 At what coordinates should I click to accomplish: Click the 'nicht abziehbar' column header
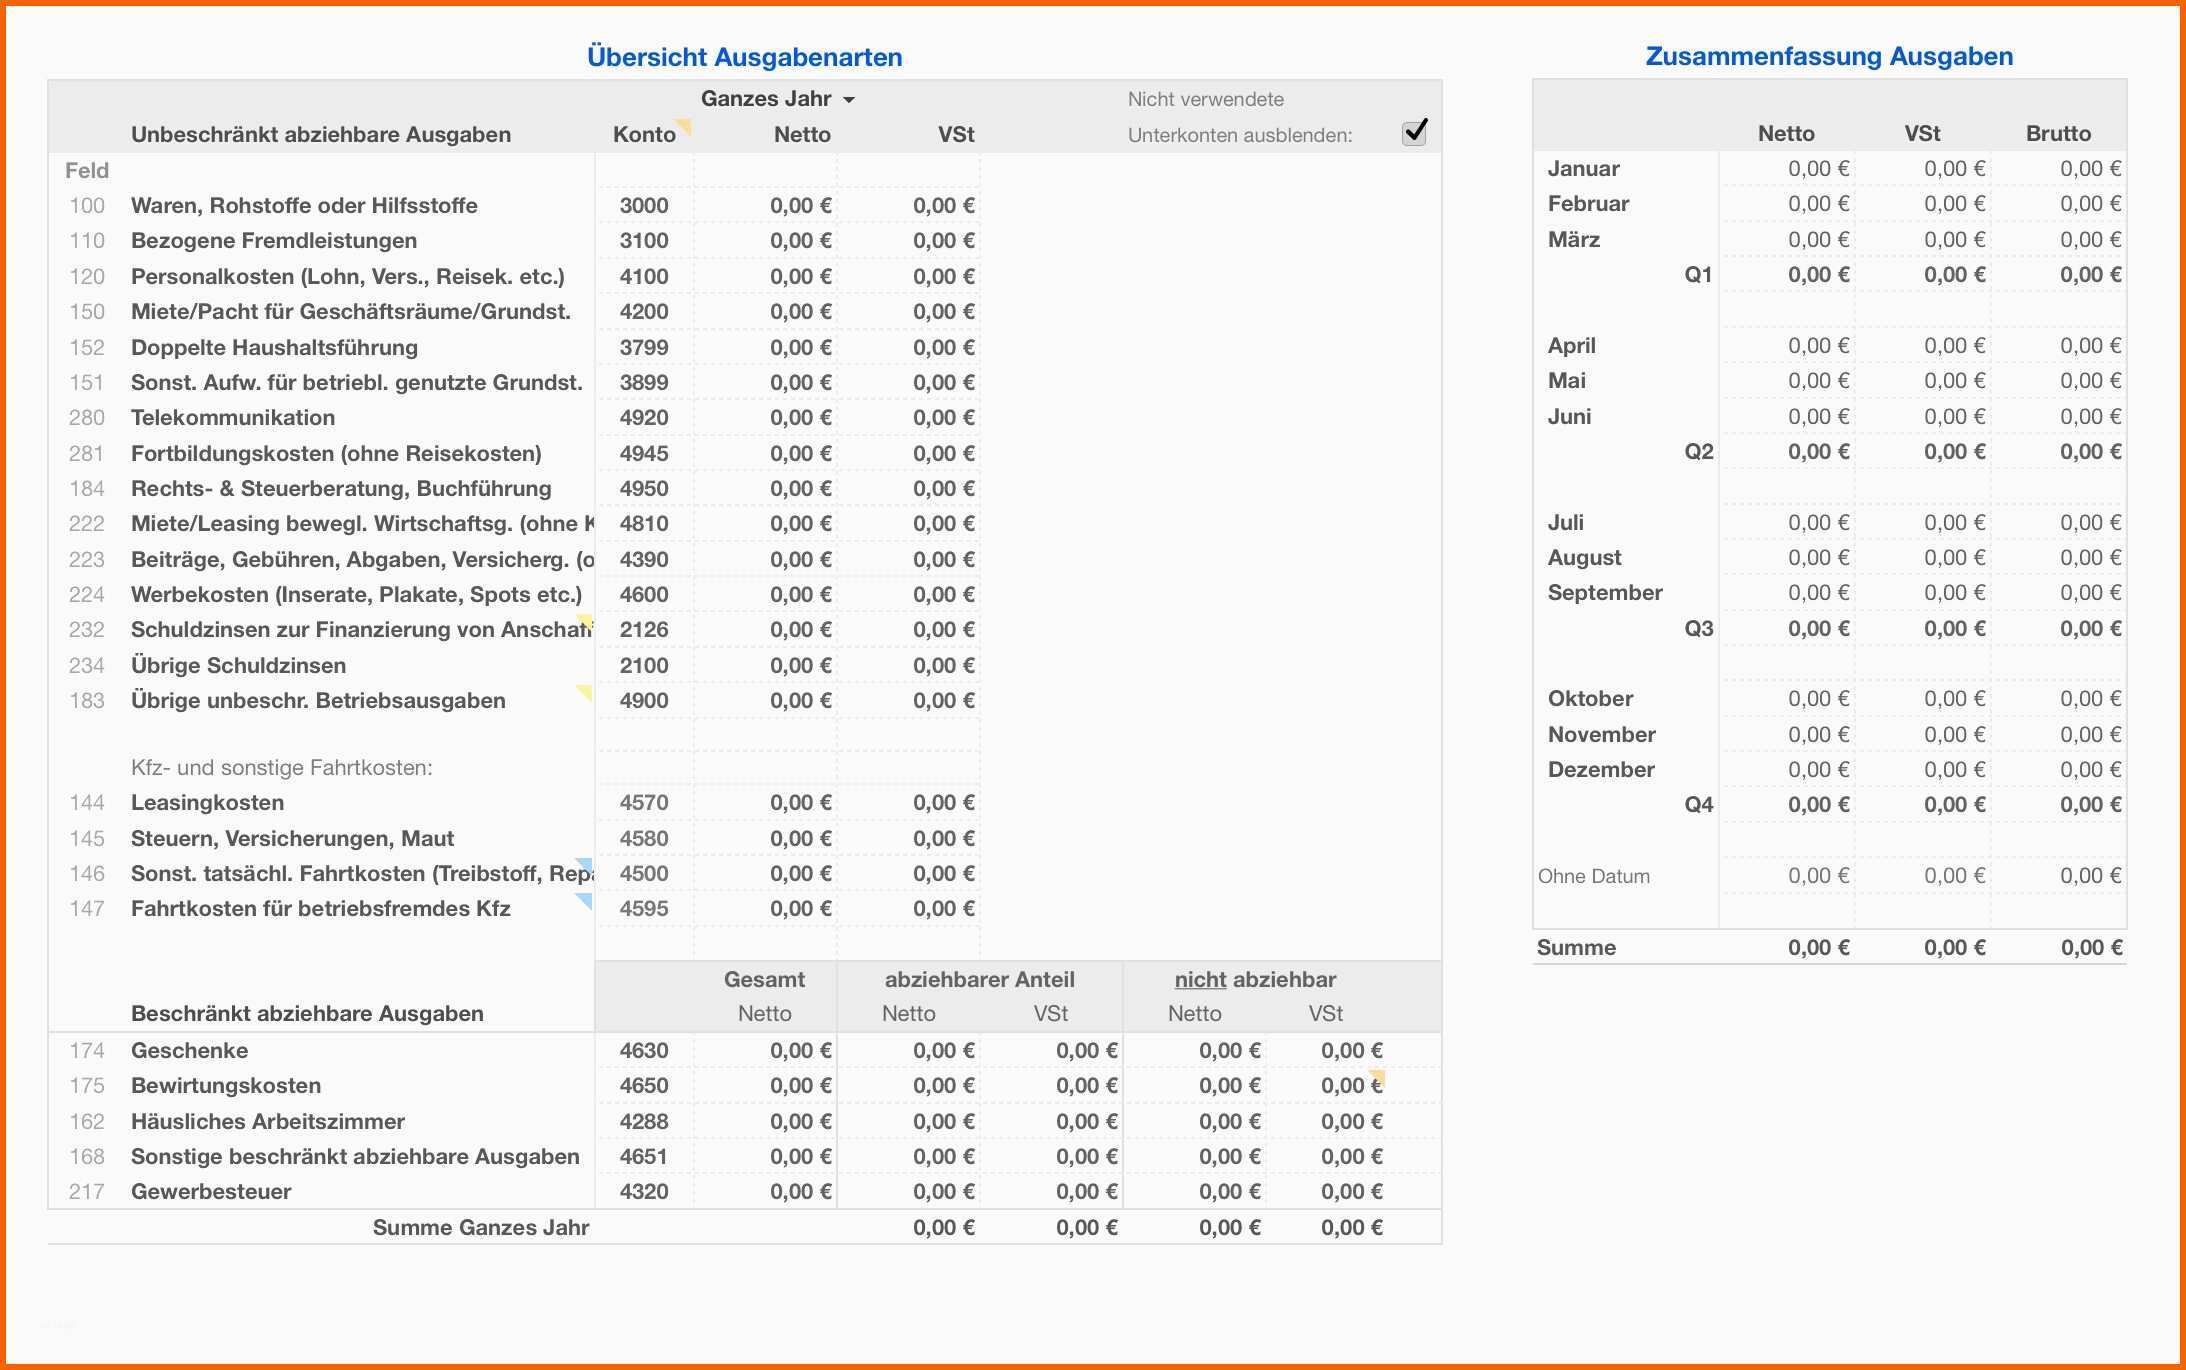coord(1255,980)
